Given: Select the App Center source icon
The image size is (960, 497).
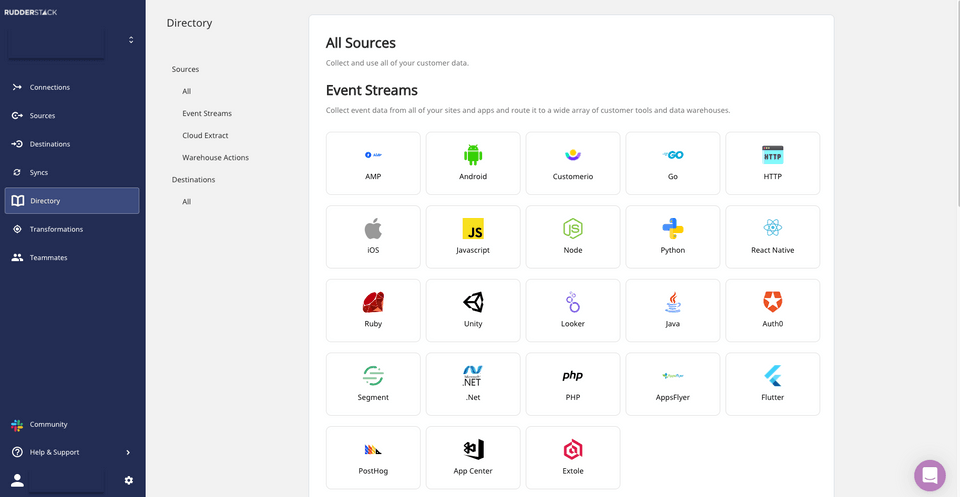Looking at the screenshot, I should (x=473, y=449).
